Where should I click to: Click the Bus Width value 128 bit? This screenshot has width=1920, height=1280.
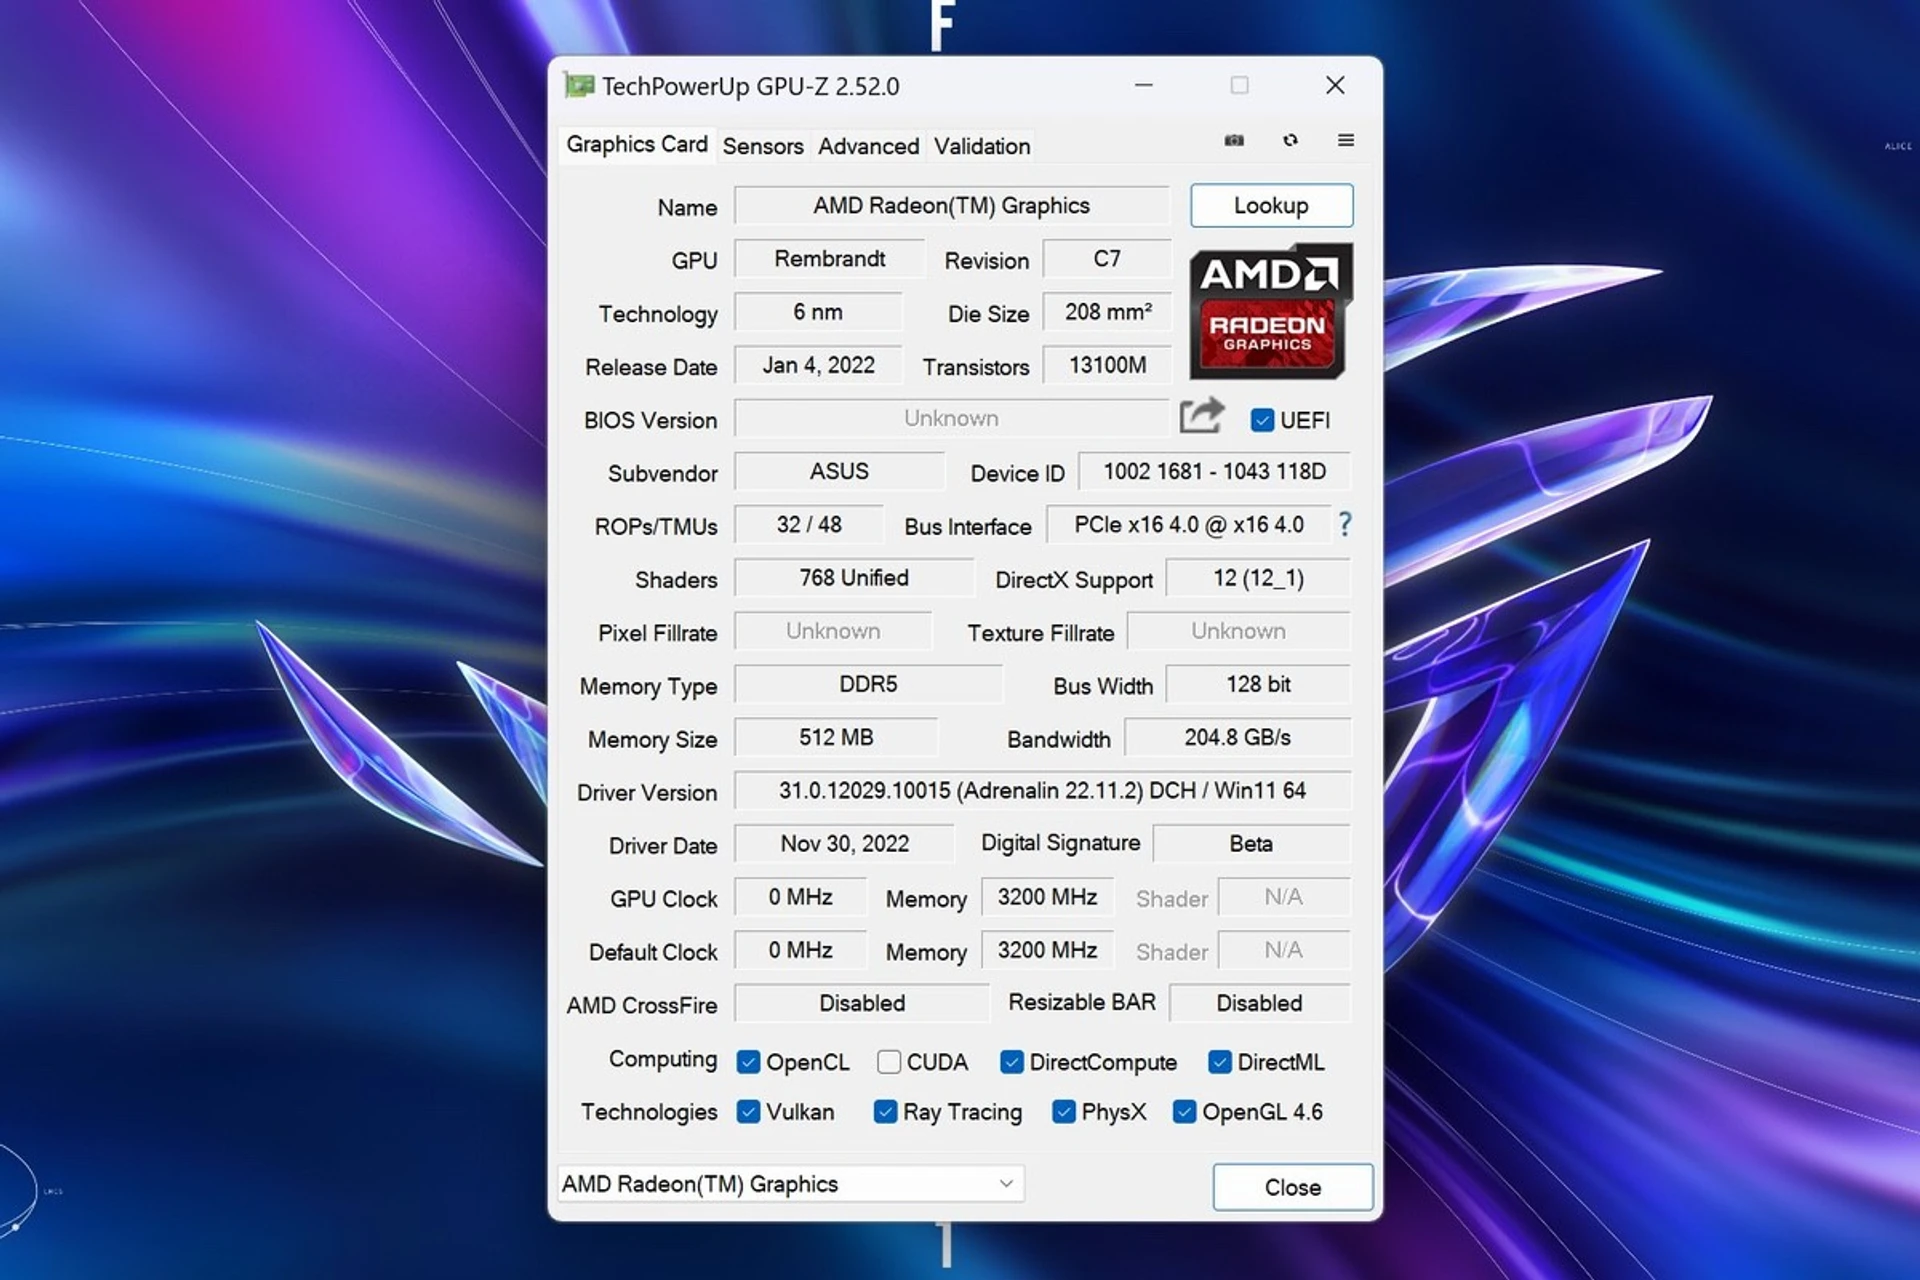pyautogui.click(x=1258, y=684)
